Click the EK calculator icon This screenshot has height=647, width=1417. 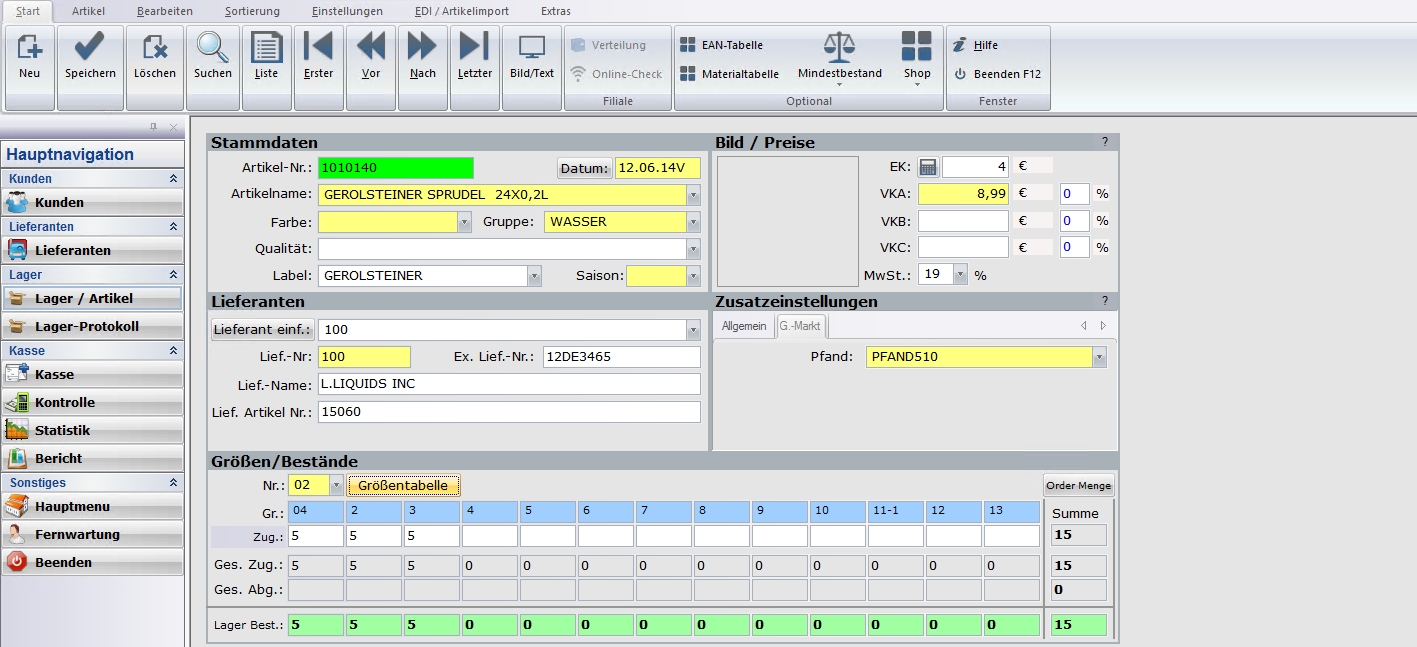[928, 167]
